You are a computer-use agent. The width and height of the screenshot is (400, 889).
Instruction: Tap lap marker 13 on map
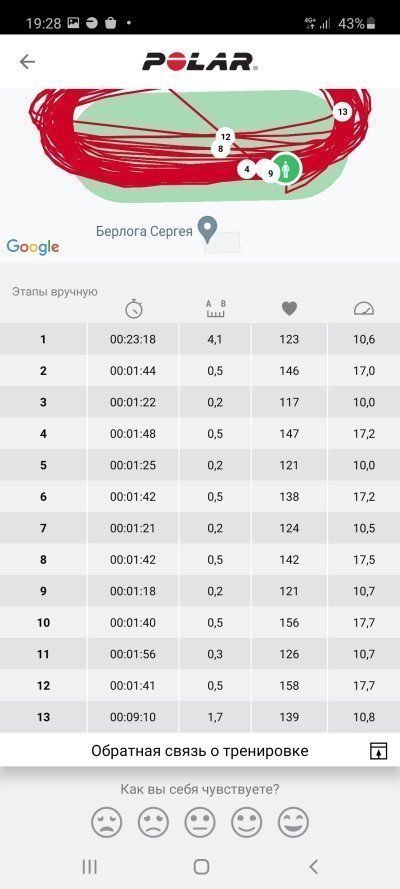(x=342, y=112)
